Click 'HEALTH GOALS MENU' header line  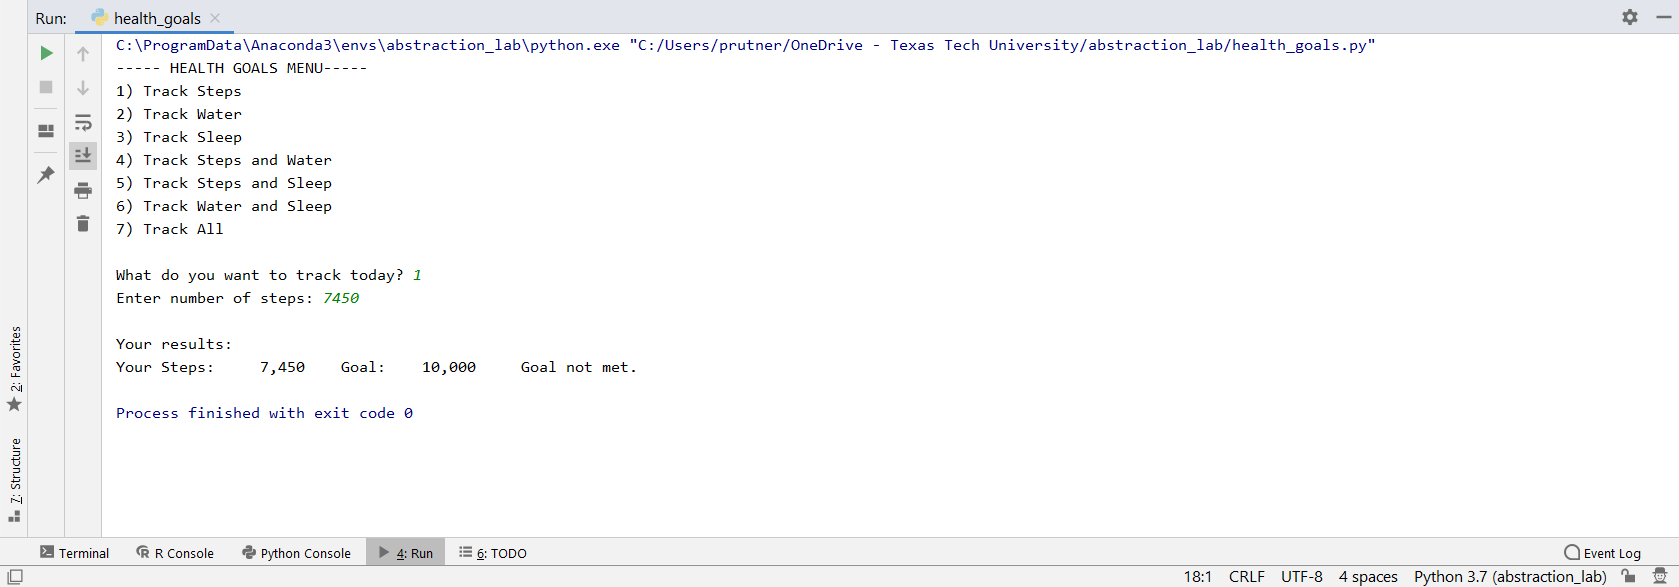pyautogui.click(x=242, y=68)
